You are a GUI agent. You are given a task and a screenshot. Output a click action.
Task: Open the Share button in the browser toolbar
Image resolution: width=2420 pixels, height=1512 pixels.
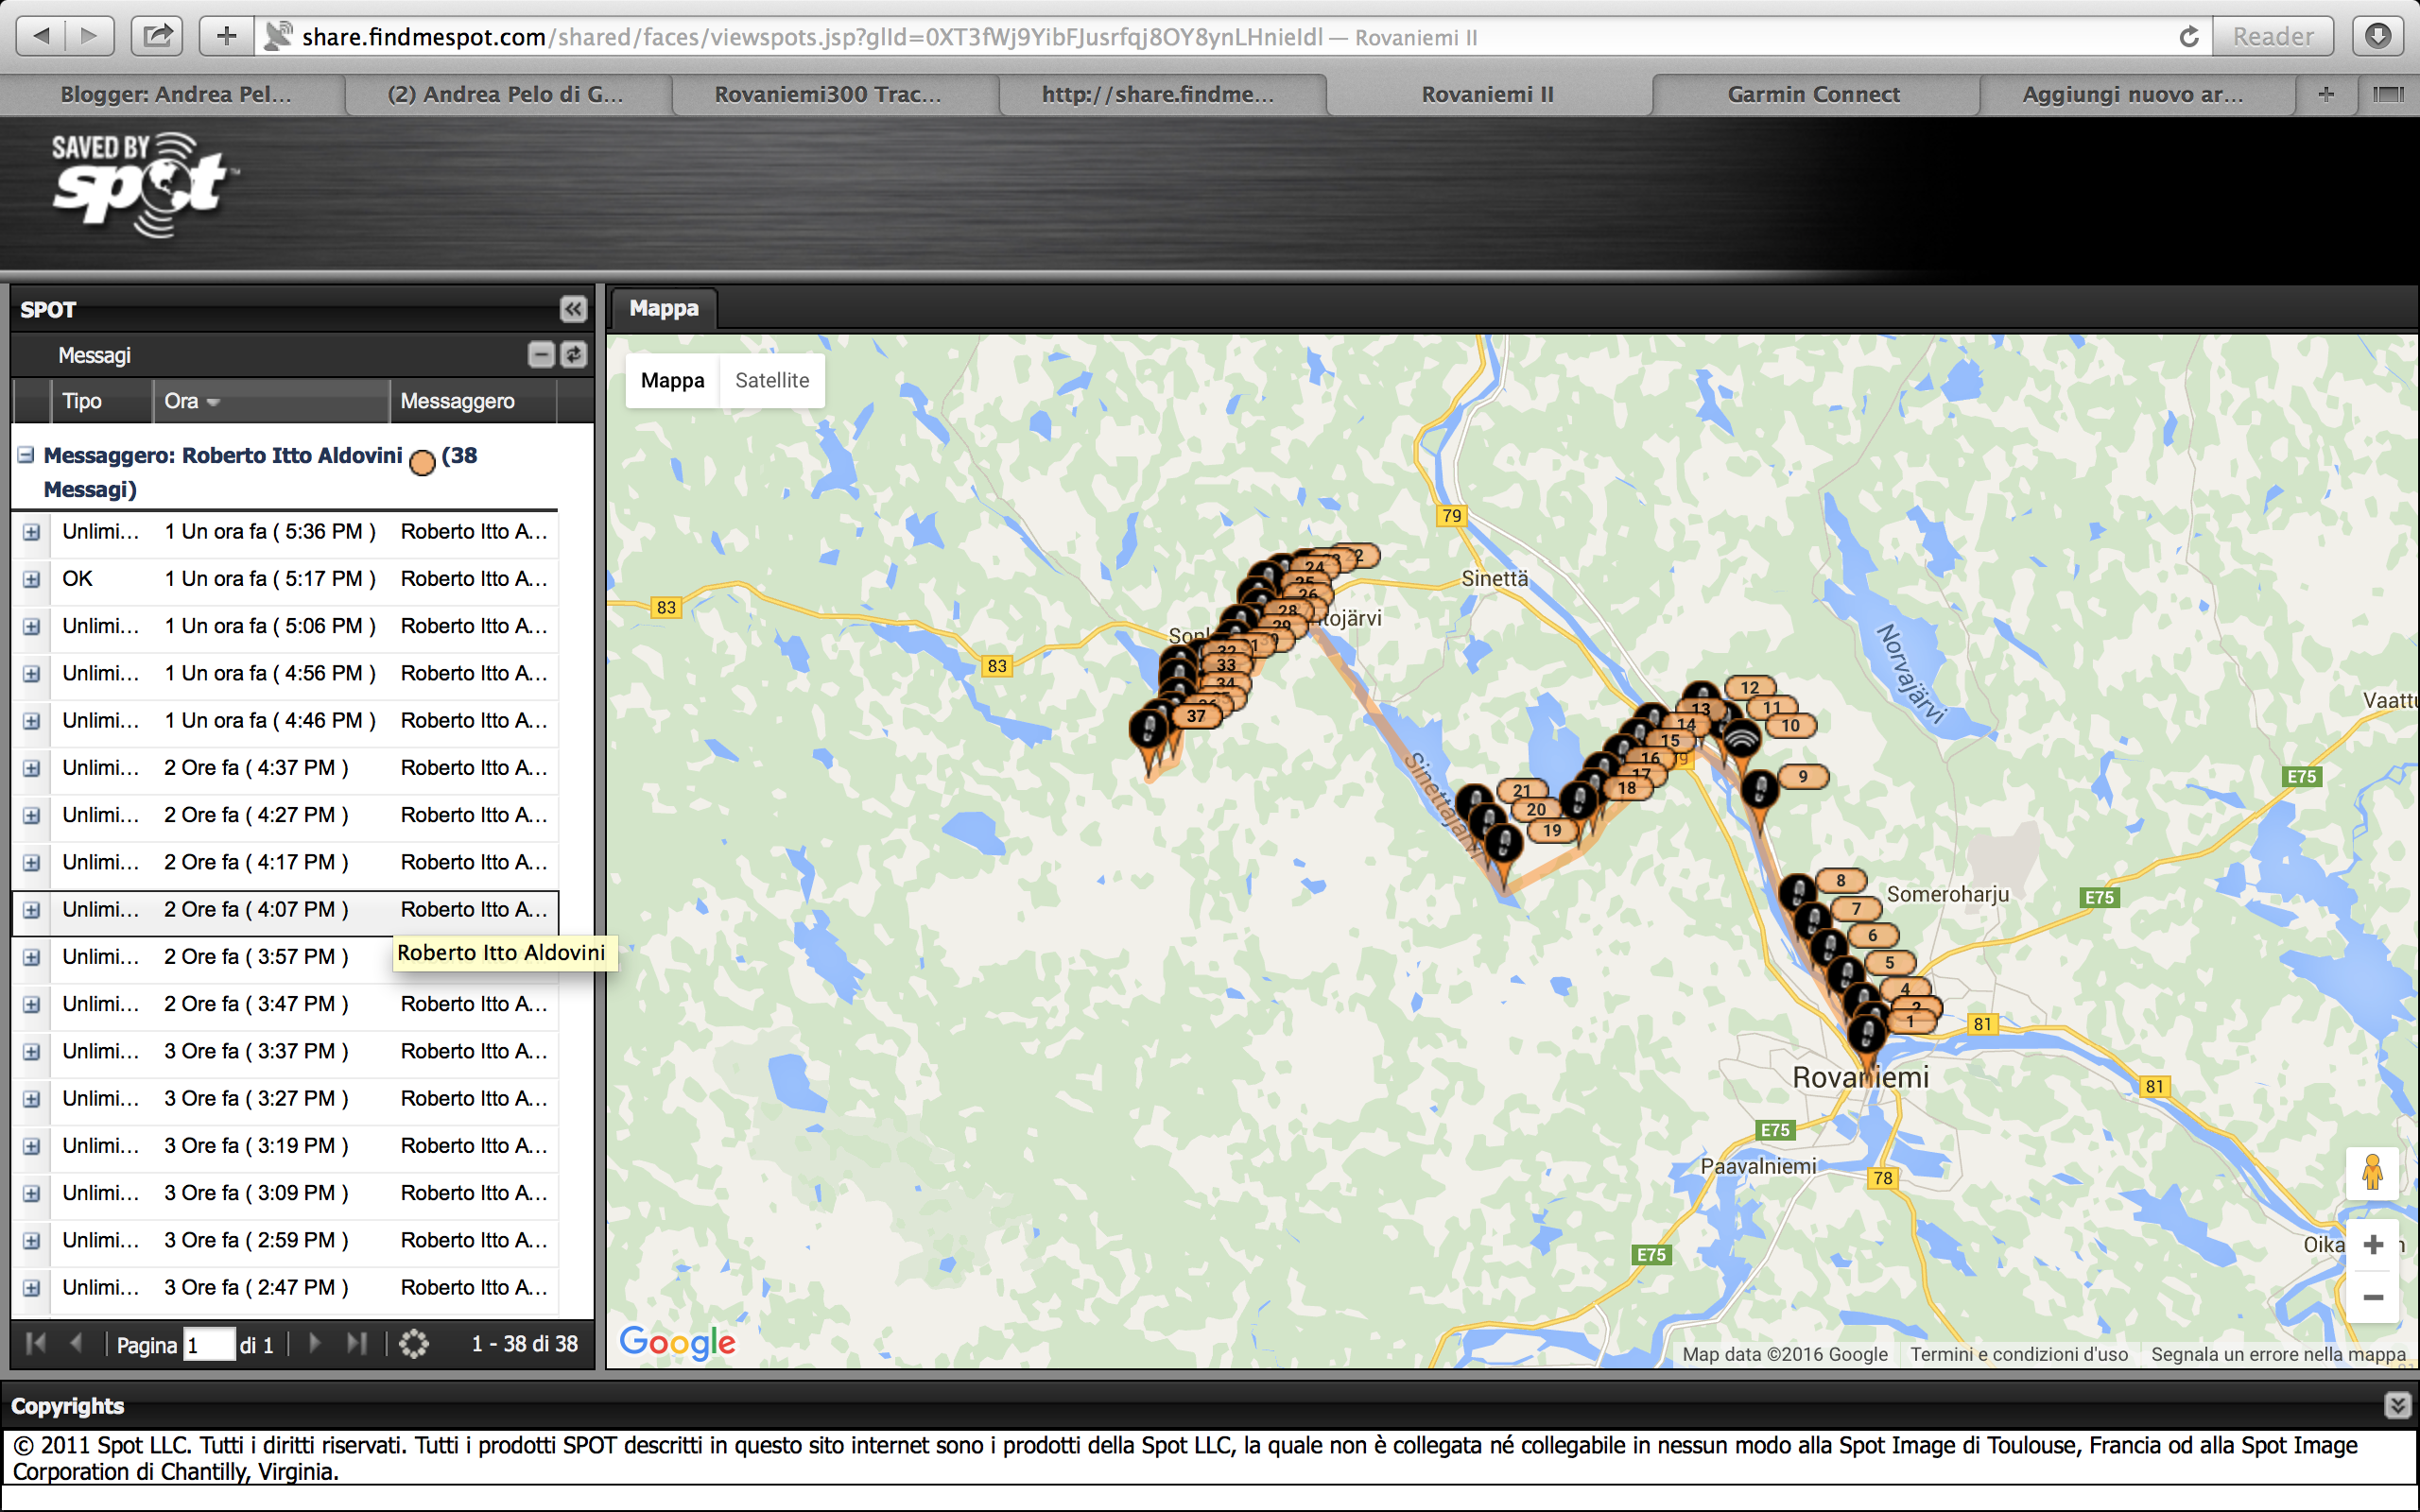(x=157, y=37)
